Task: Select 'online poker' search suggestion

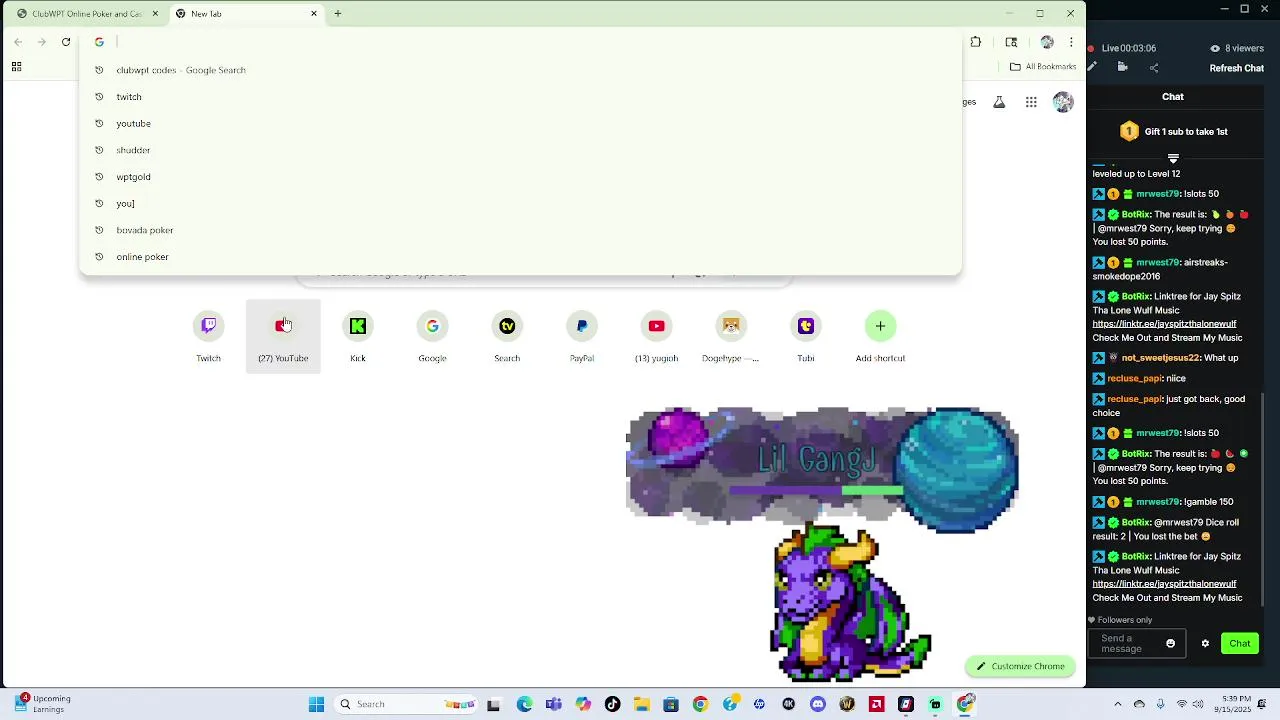Action: pos(520,257)
